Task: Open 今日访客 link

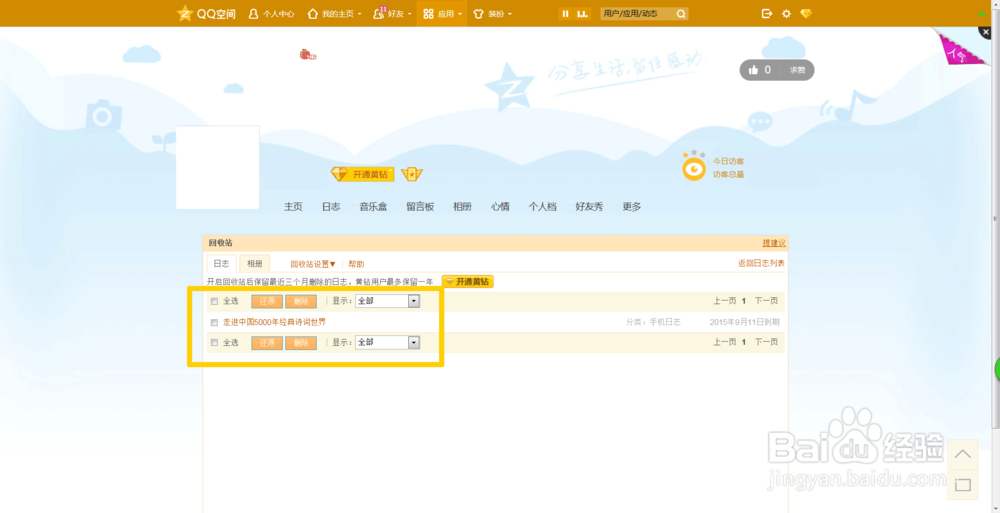Action: tap(728, 161)
